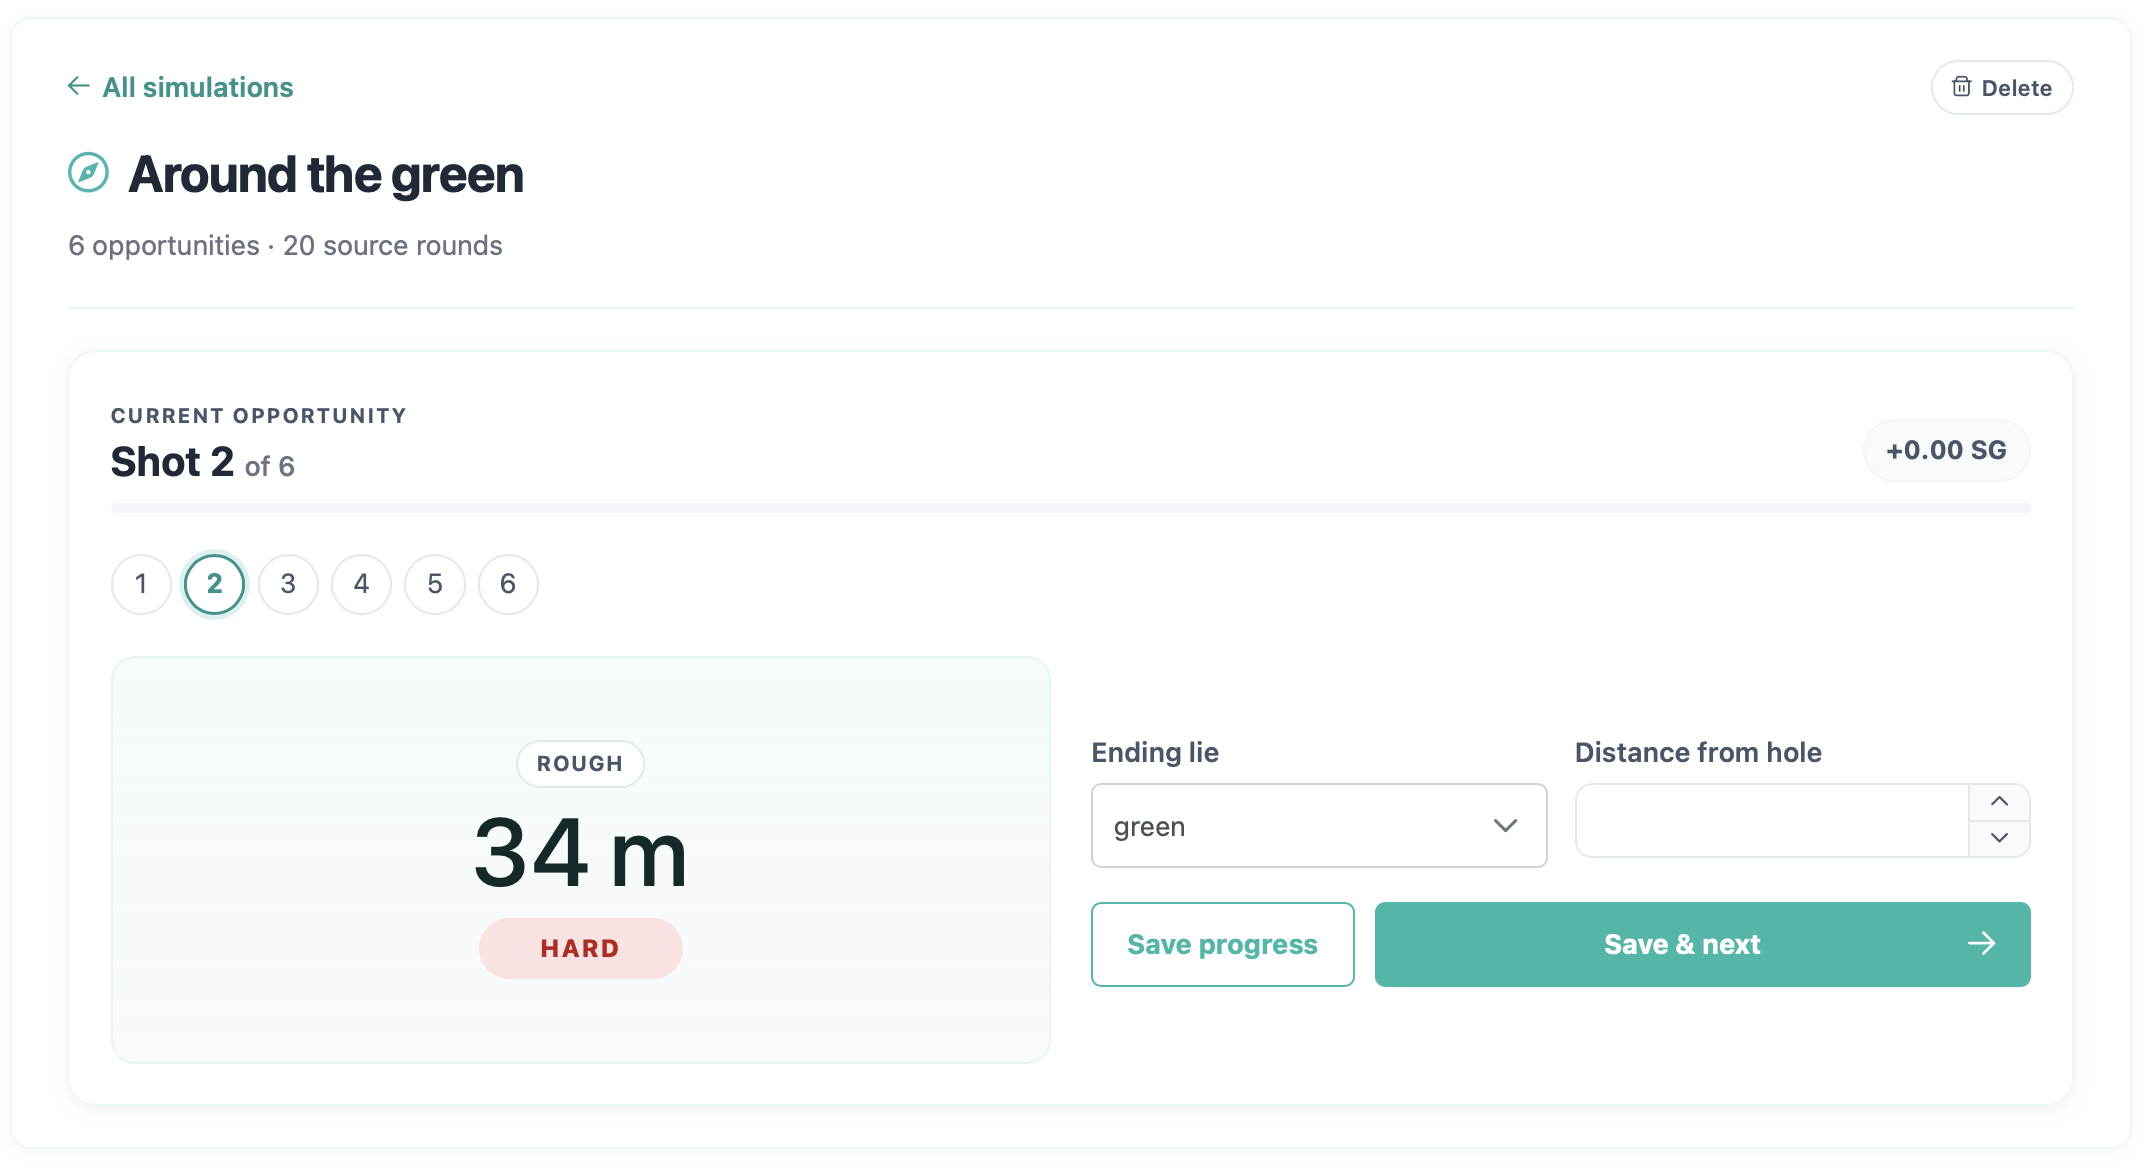Open opportunity step 6
Viewport: 2150px width, 1168px height.
tap(508, 584)
